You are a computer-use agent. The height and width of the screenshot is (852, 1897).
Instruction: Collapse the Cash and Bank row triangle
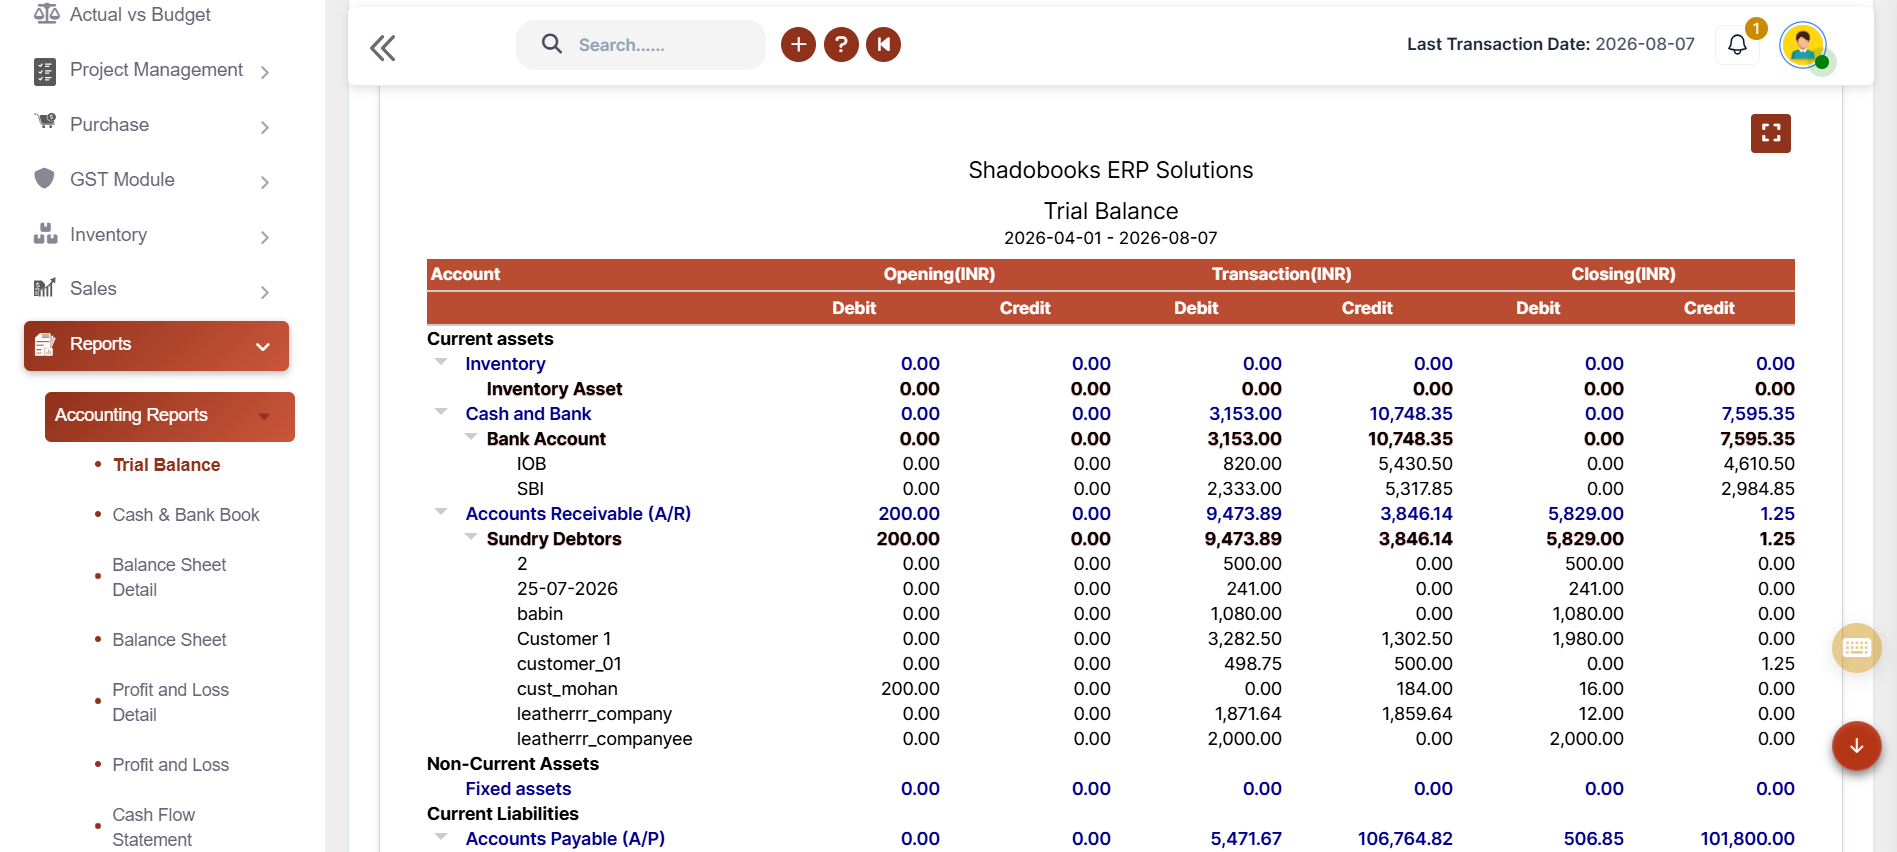[x=441, y=411]
